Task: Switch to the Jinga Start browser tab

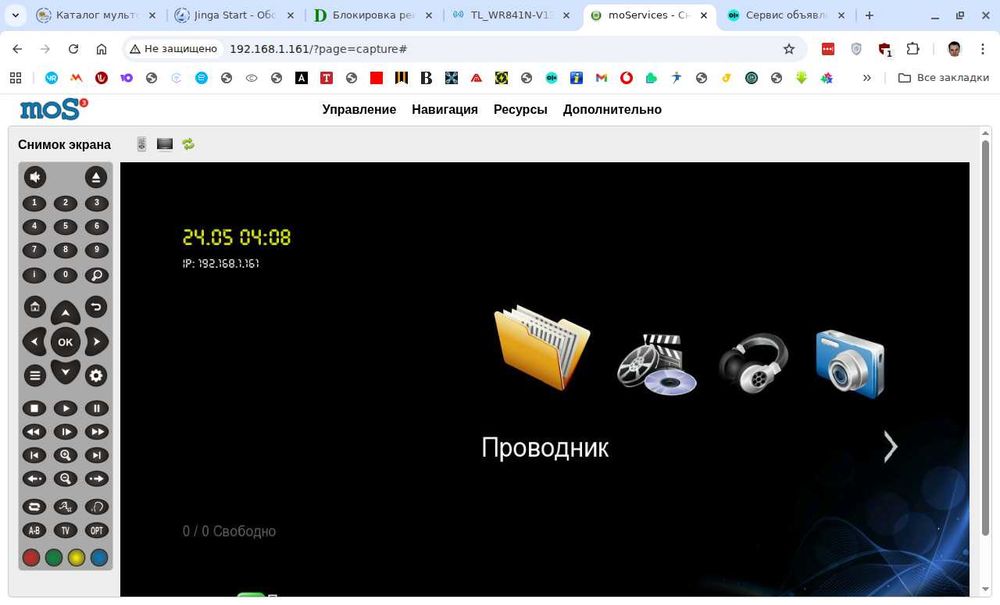Action: point(236,15)
